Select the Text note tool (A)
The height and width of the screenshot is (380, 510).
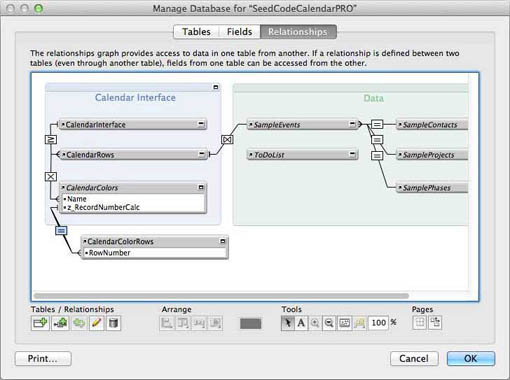coord(301,323)
